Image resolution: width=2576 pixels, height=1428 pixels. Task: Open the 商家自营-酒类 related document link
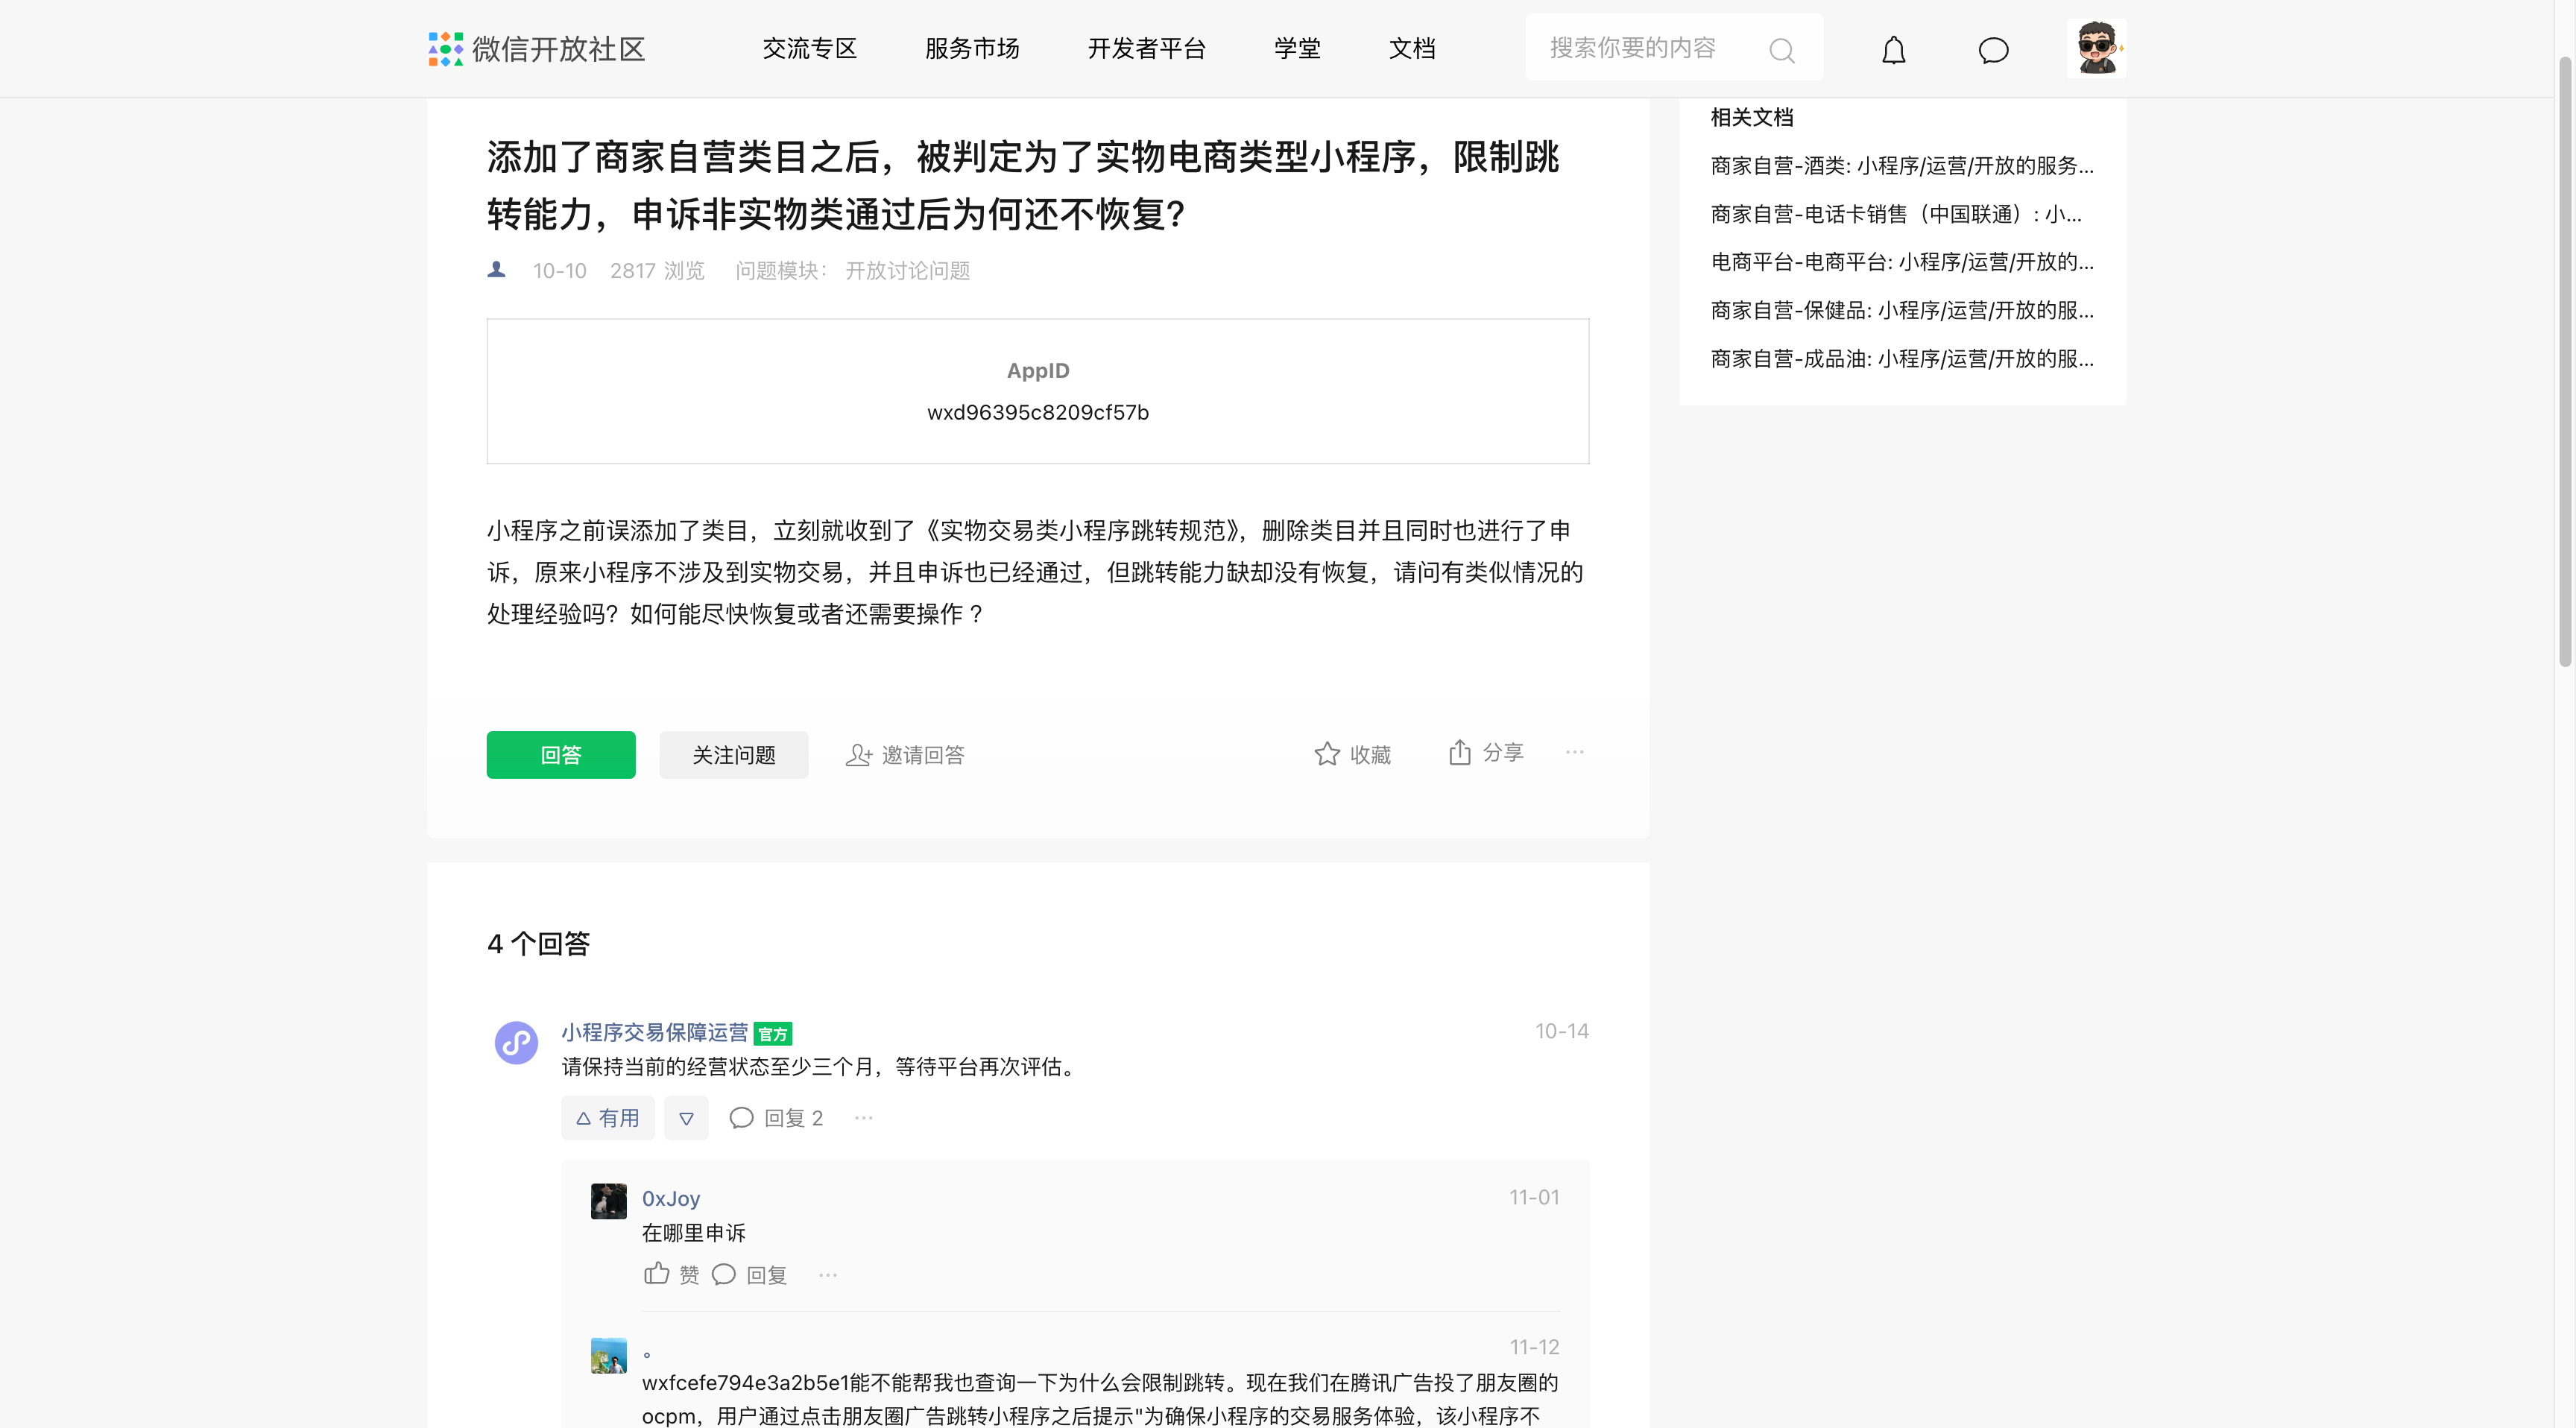click(1901, 165)
